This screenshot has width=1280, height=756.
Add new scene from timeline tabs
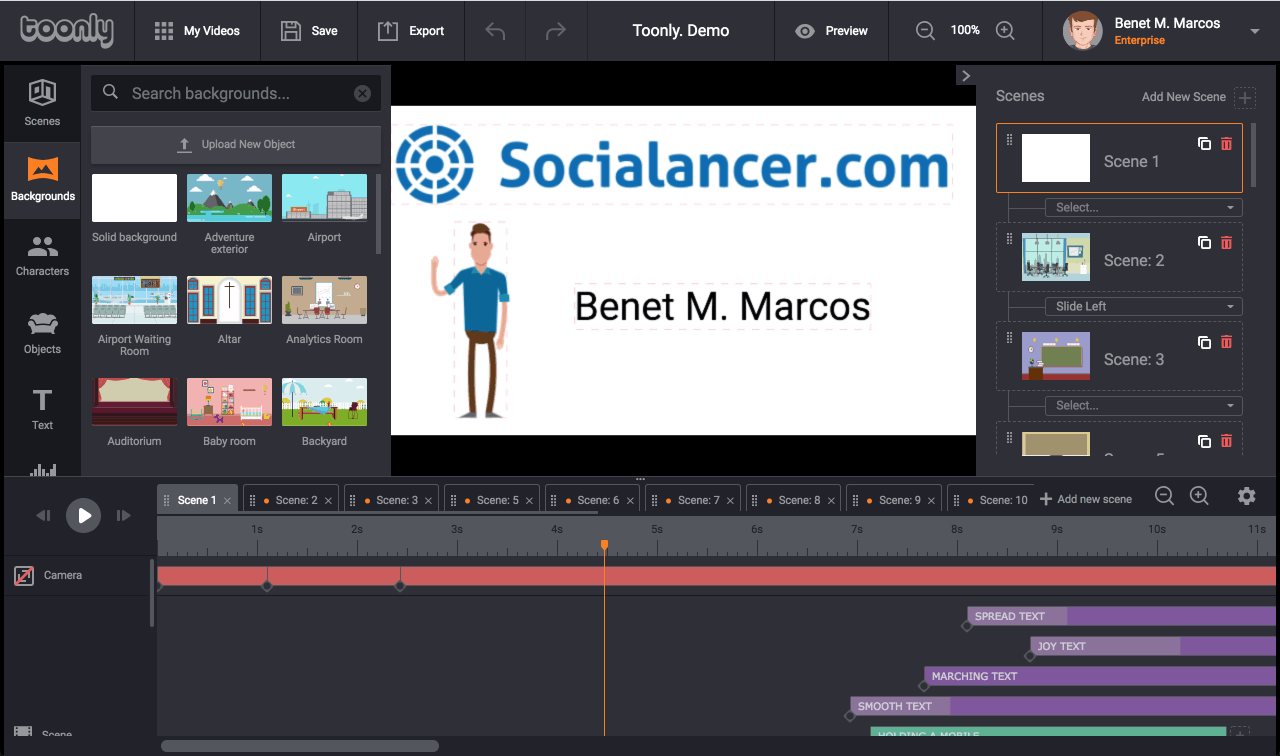coord(1086,499)
